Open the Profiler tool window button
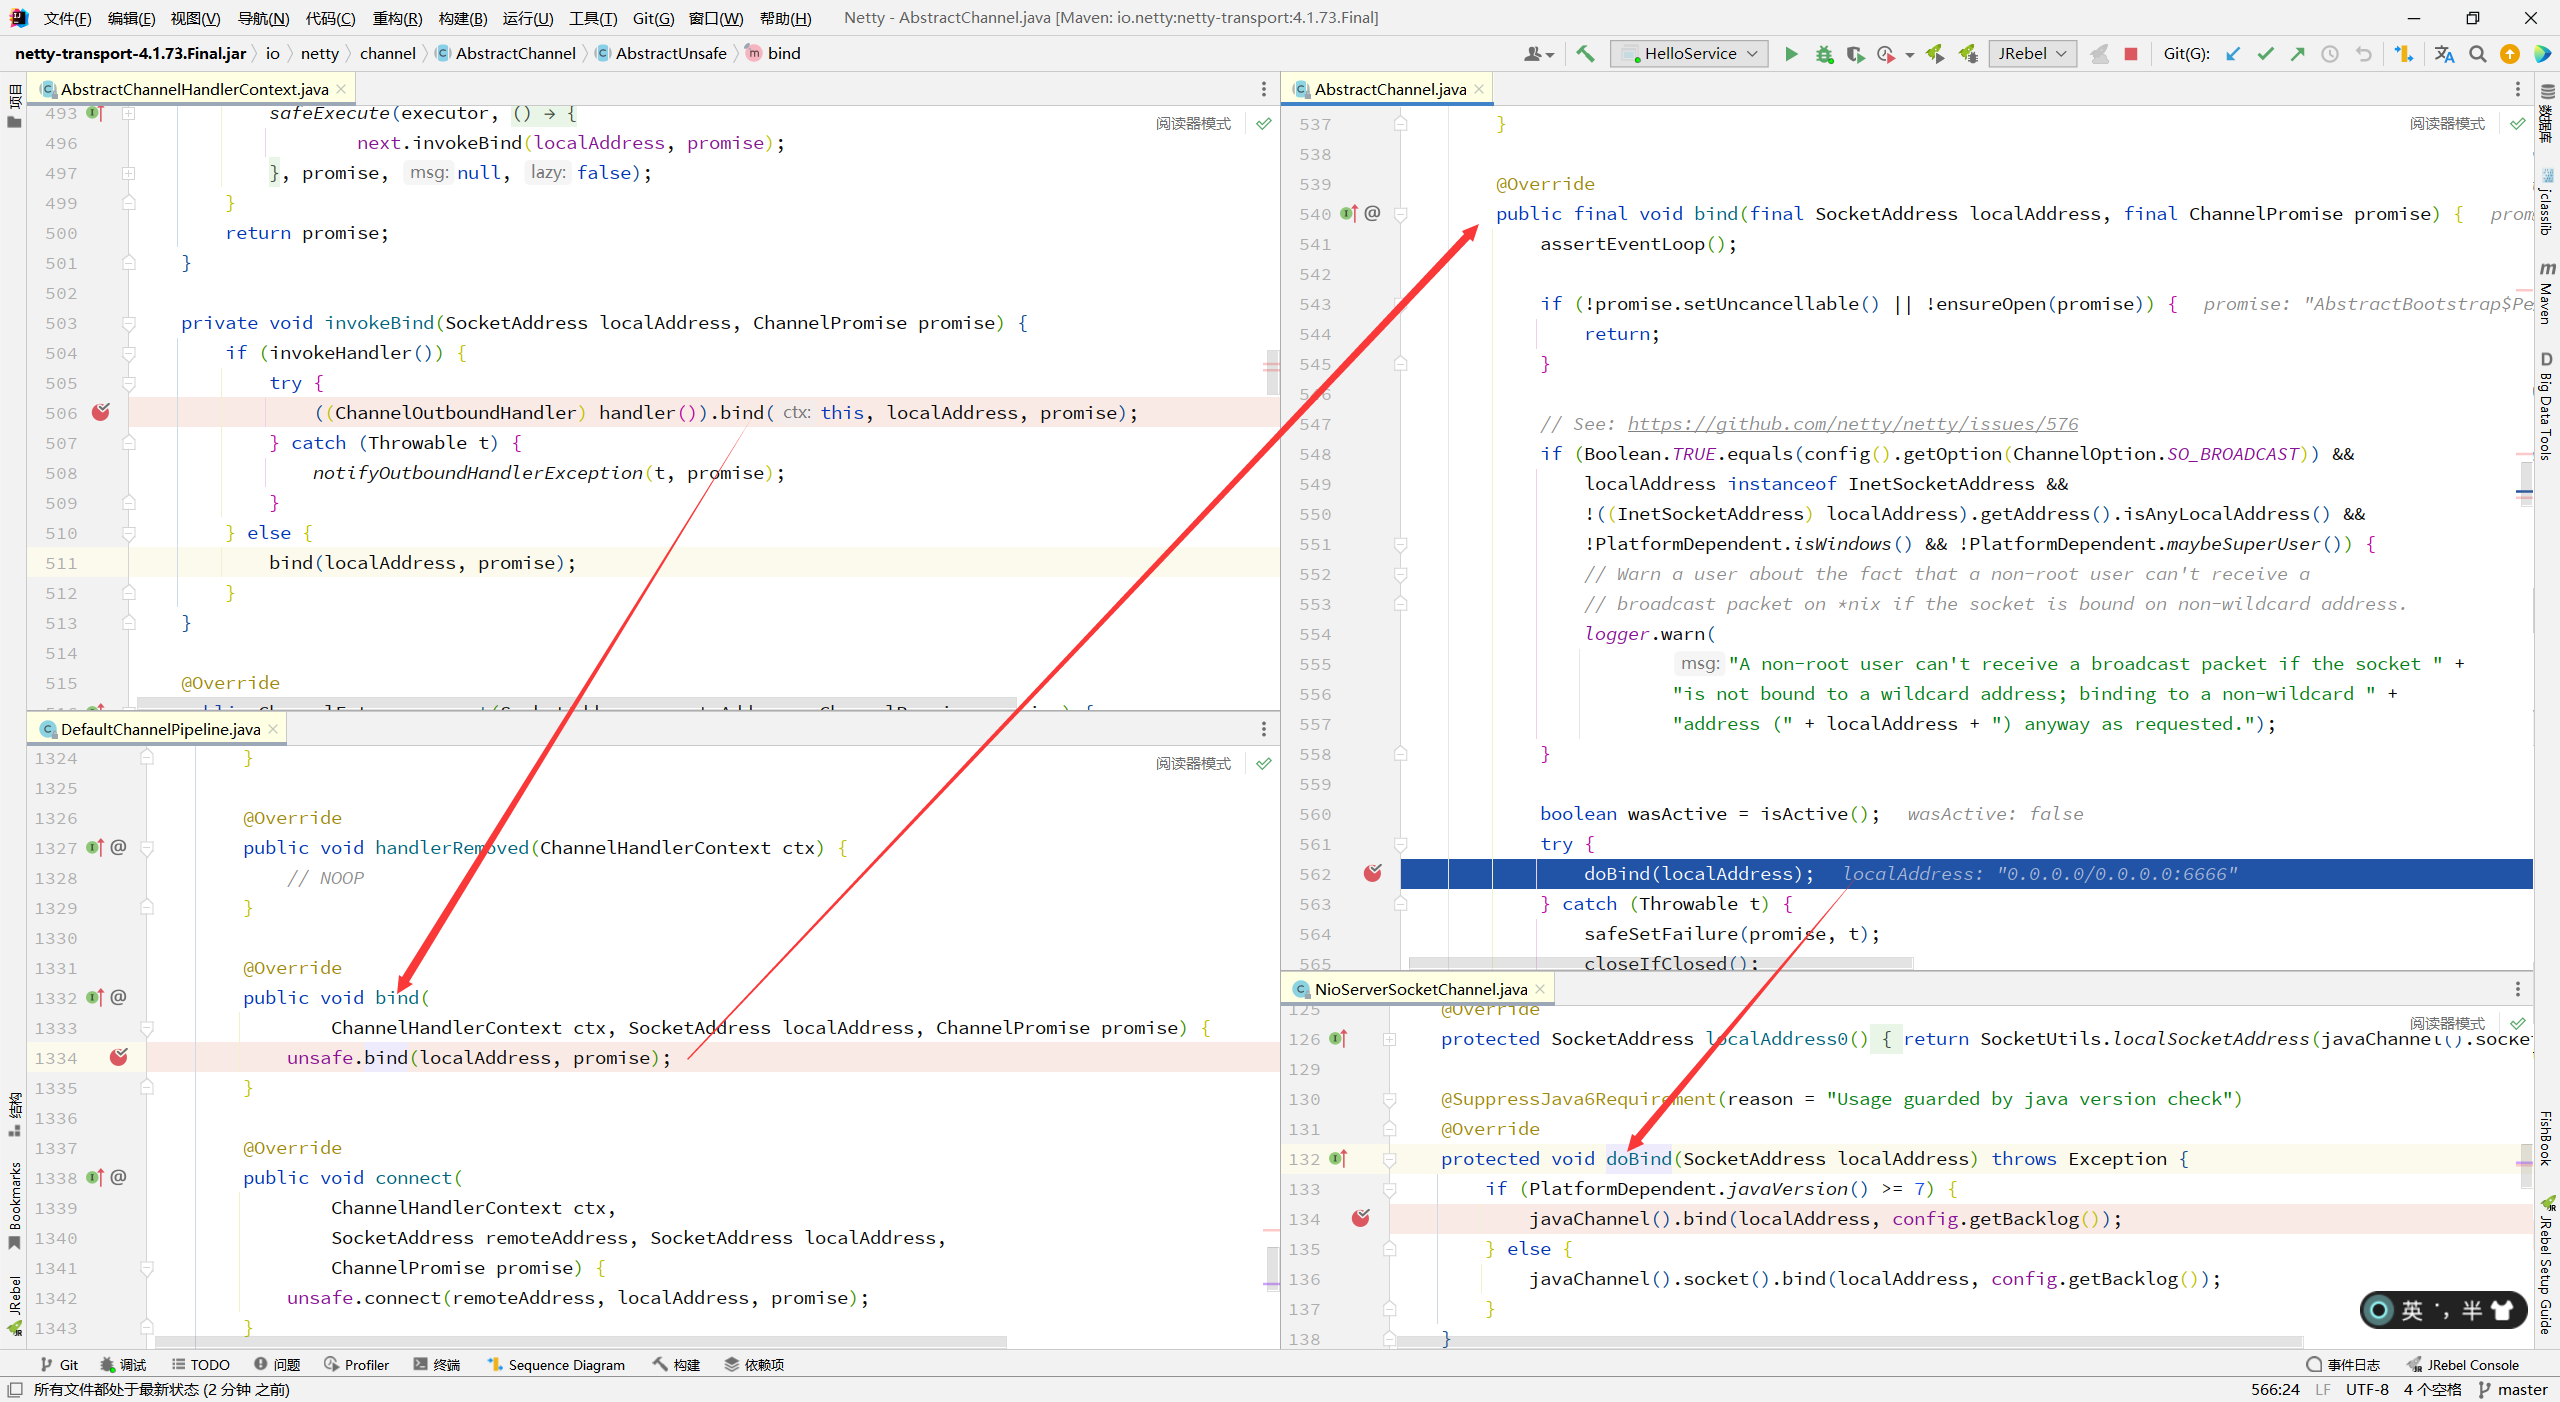Screen dimensions: 2560x1402 point(357,1365)
